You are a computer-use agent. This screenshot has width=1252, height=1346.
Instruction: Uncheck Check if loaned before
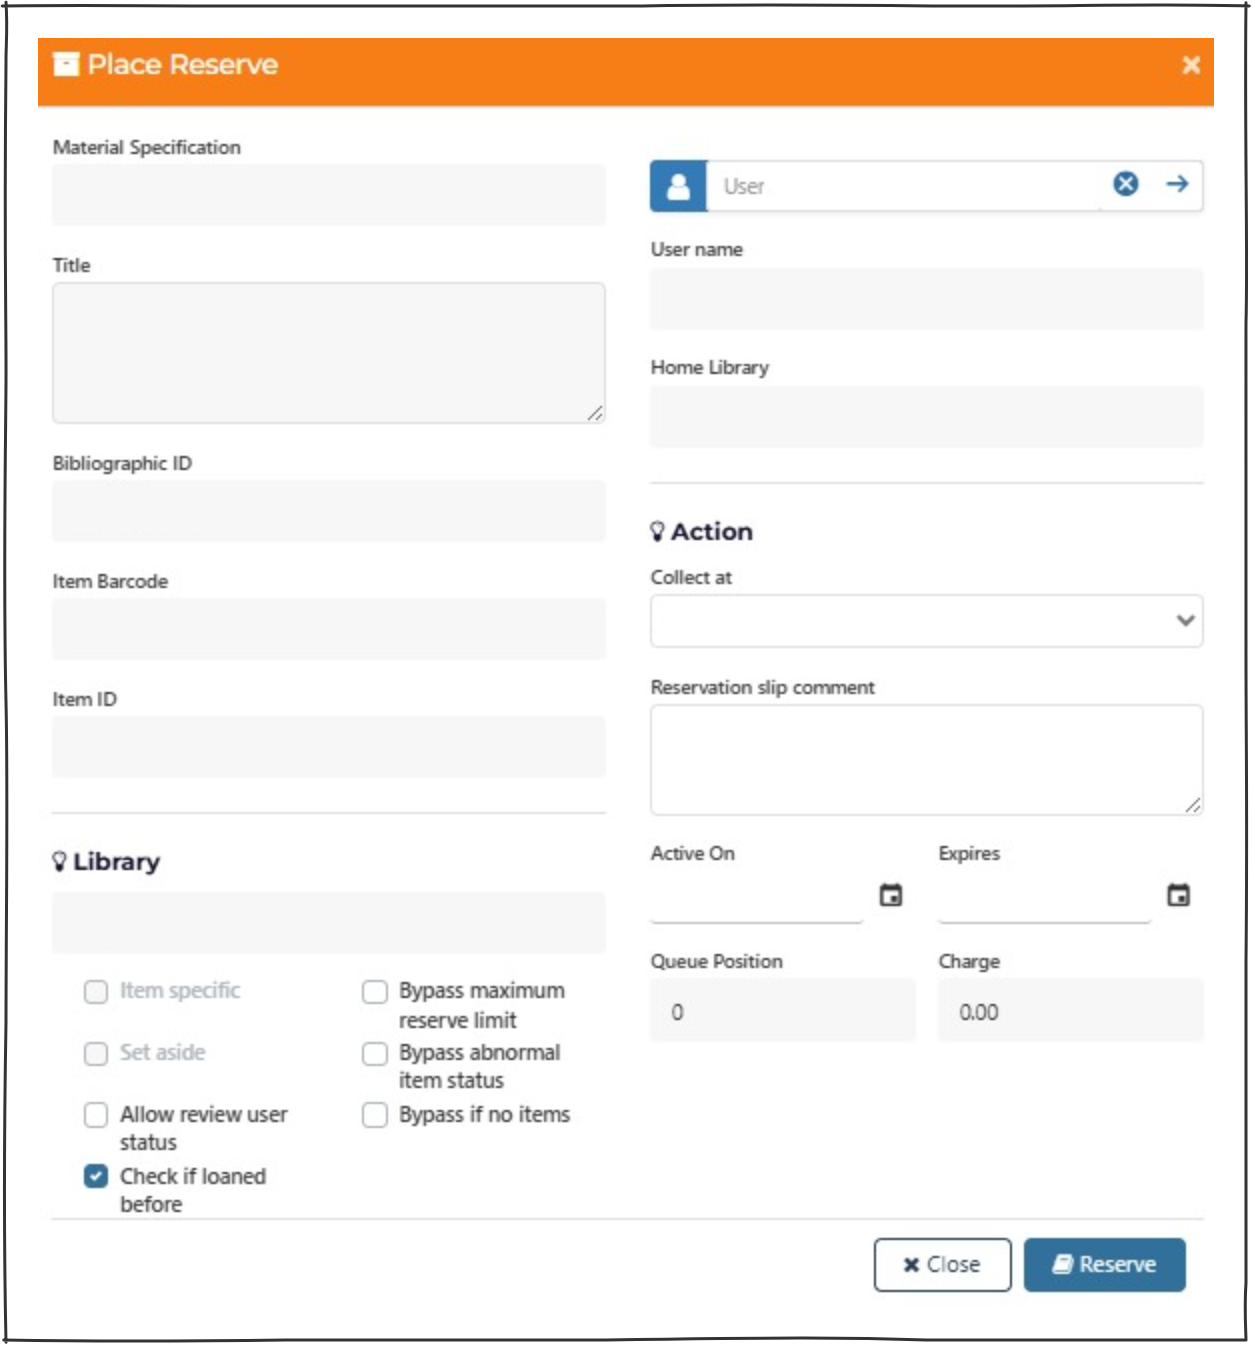pyautogui.click(x=96, y=1176)
